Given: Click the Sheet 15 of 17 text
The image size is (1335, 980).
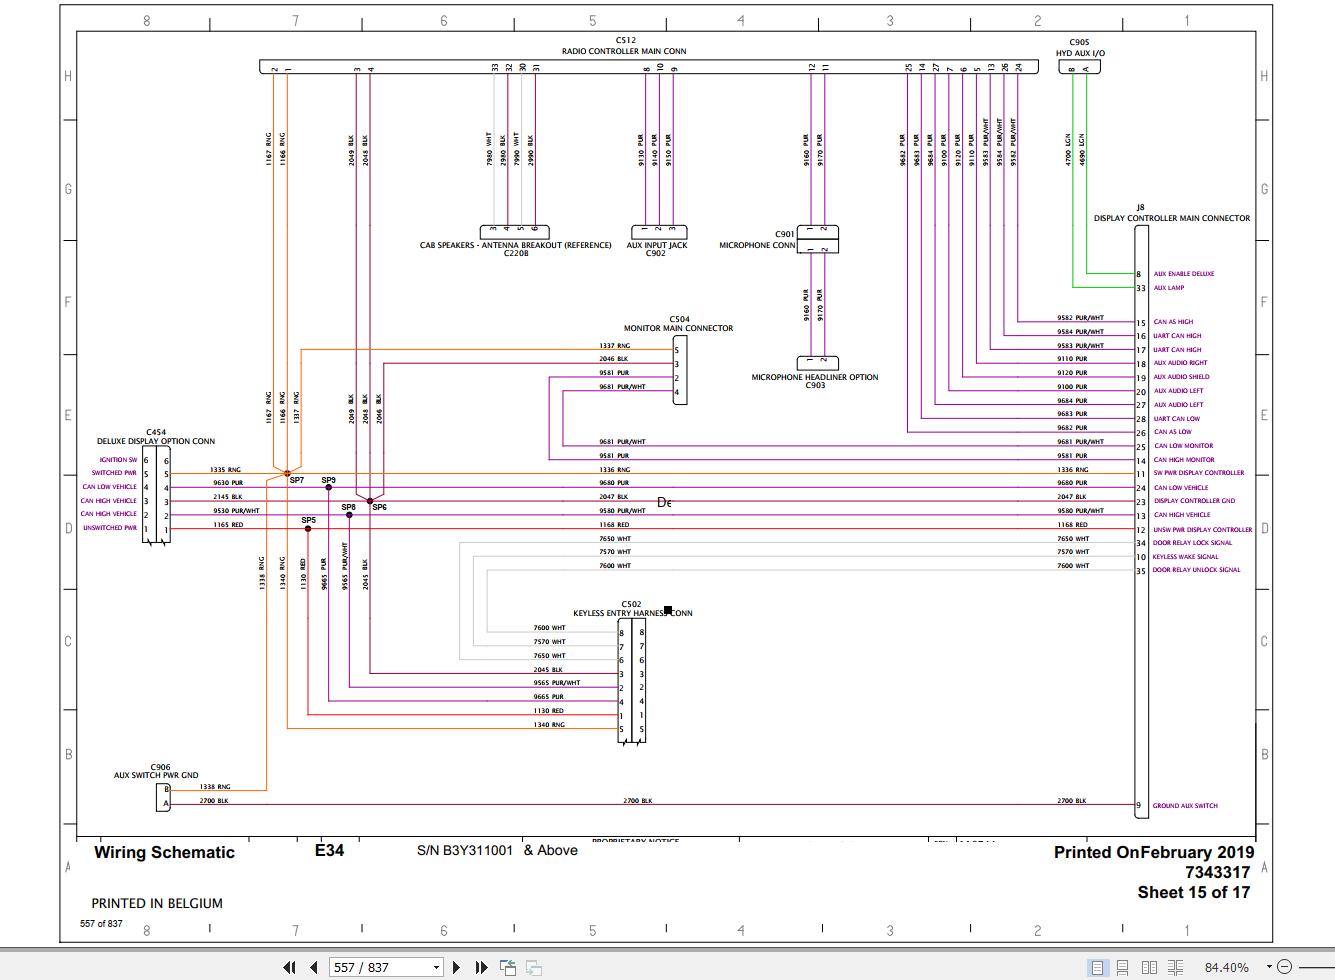Looking at the screenshot, I should click(1193, 893).
